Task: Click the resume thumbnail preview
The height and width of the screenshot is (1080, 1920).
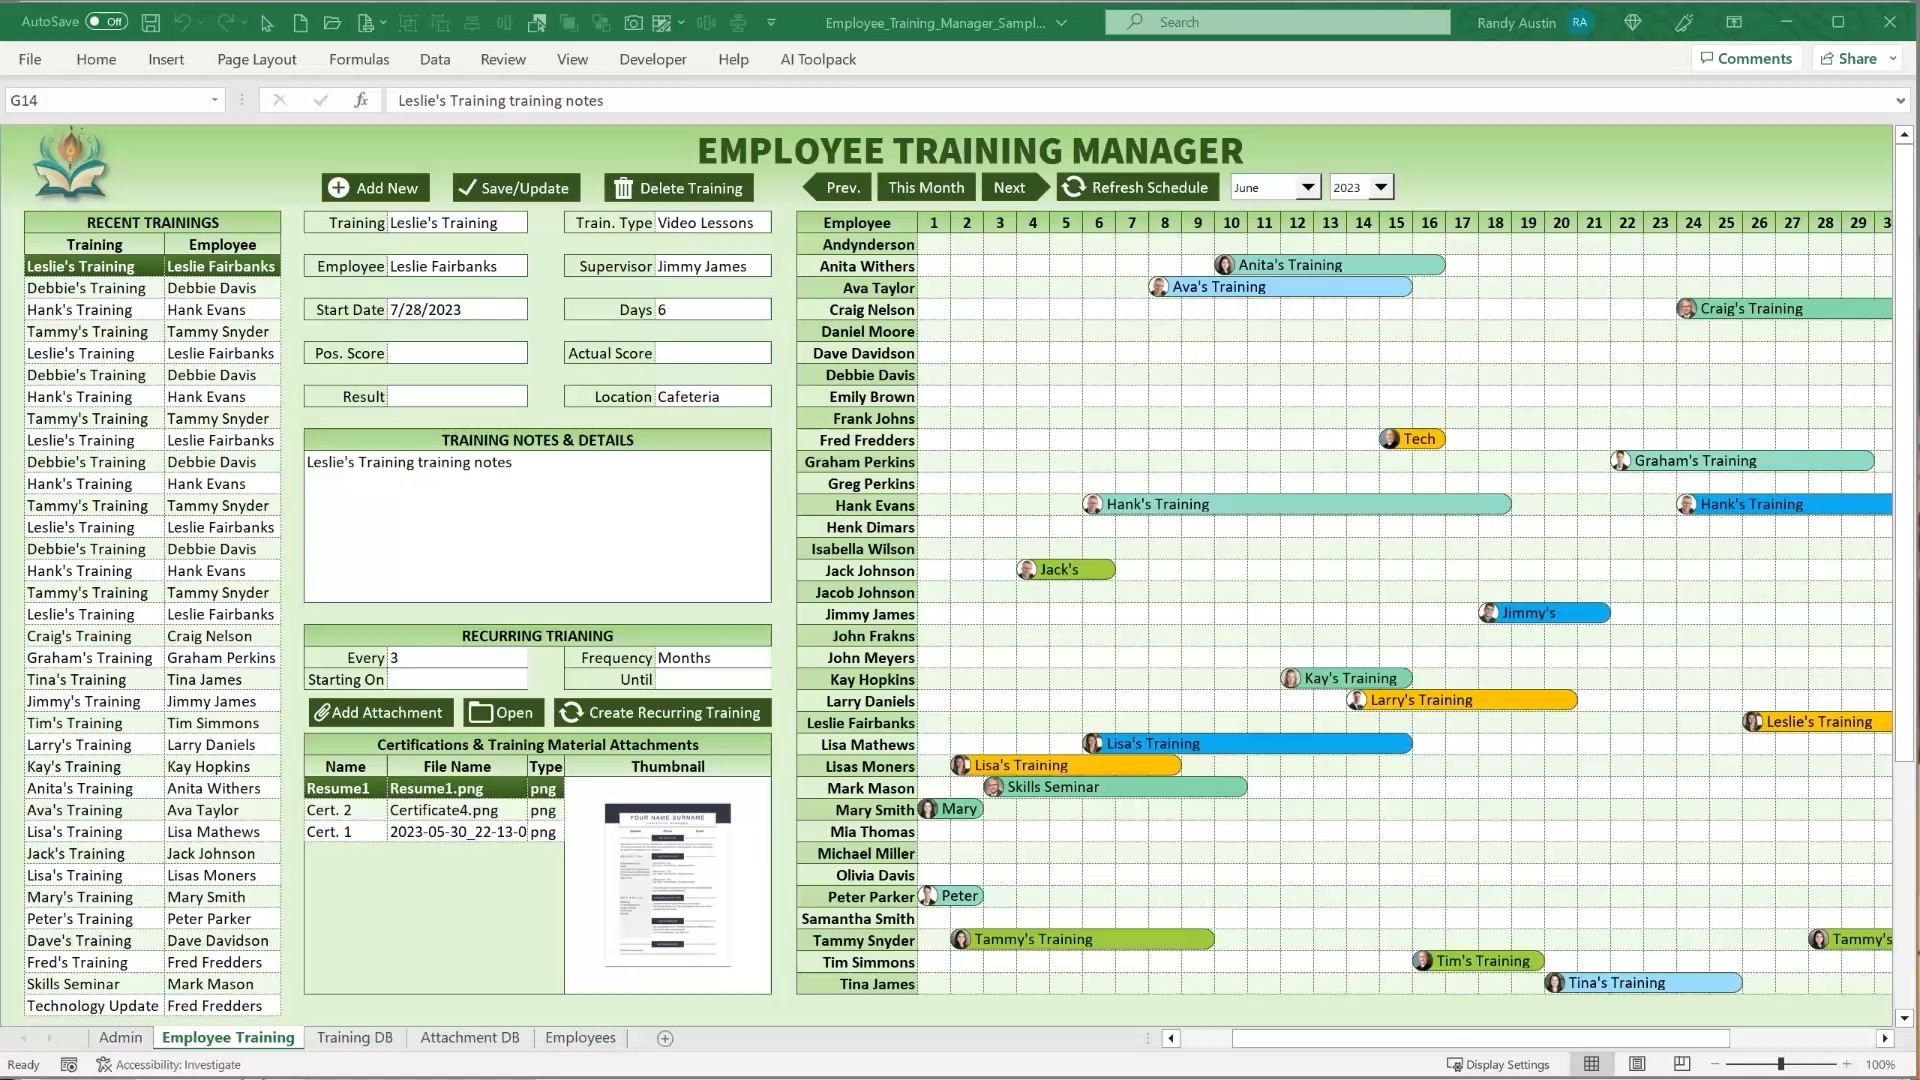Action: [667, 886]
